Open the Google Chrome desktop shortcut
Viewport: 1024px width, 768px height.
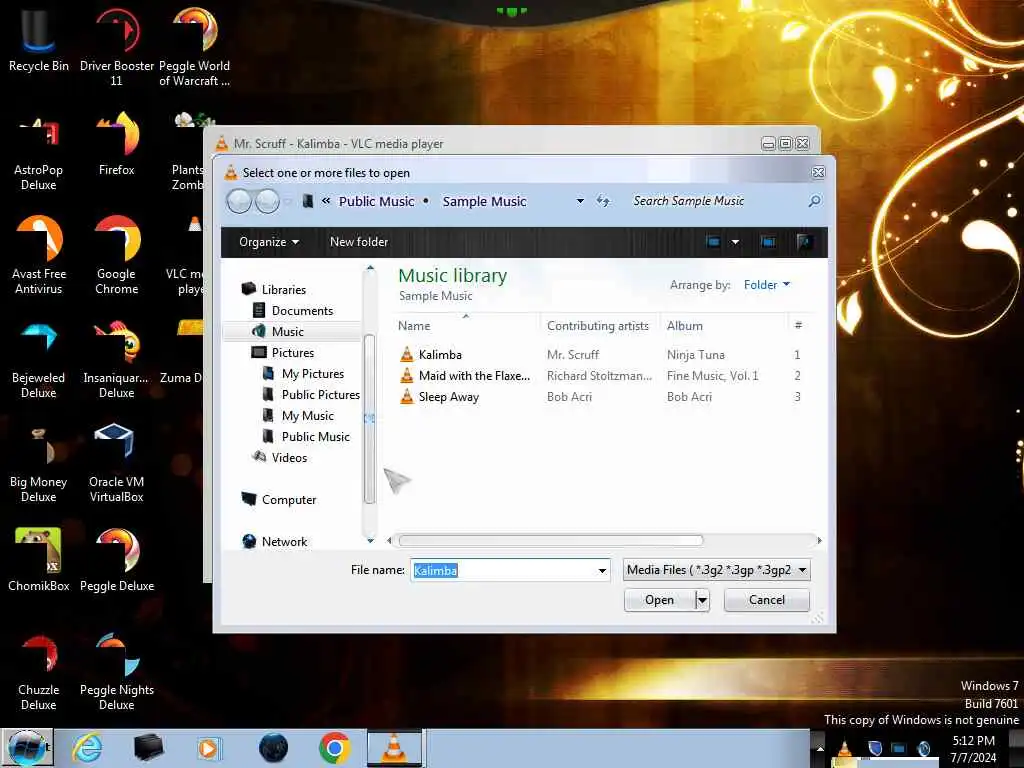[117, 255]
